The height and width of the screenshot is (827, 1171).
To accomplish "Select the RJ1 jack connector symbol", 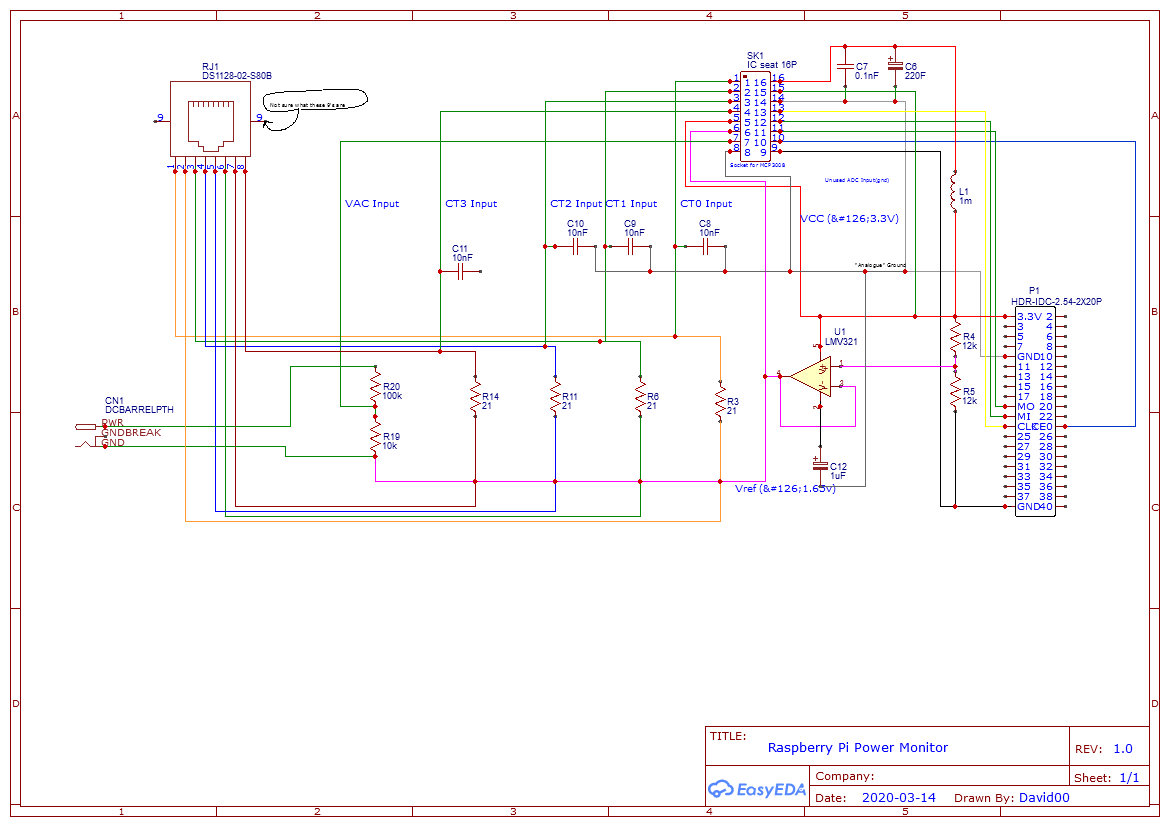I will (x=209, y=118).
